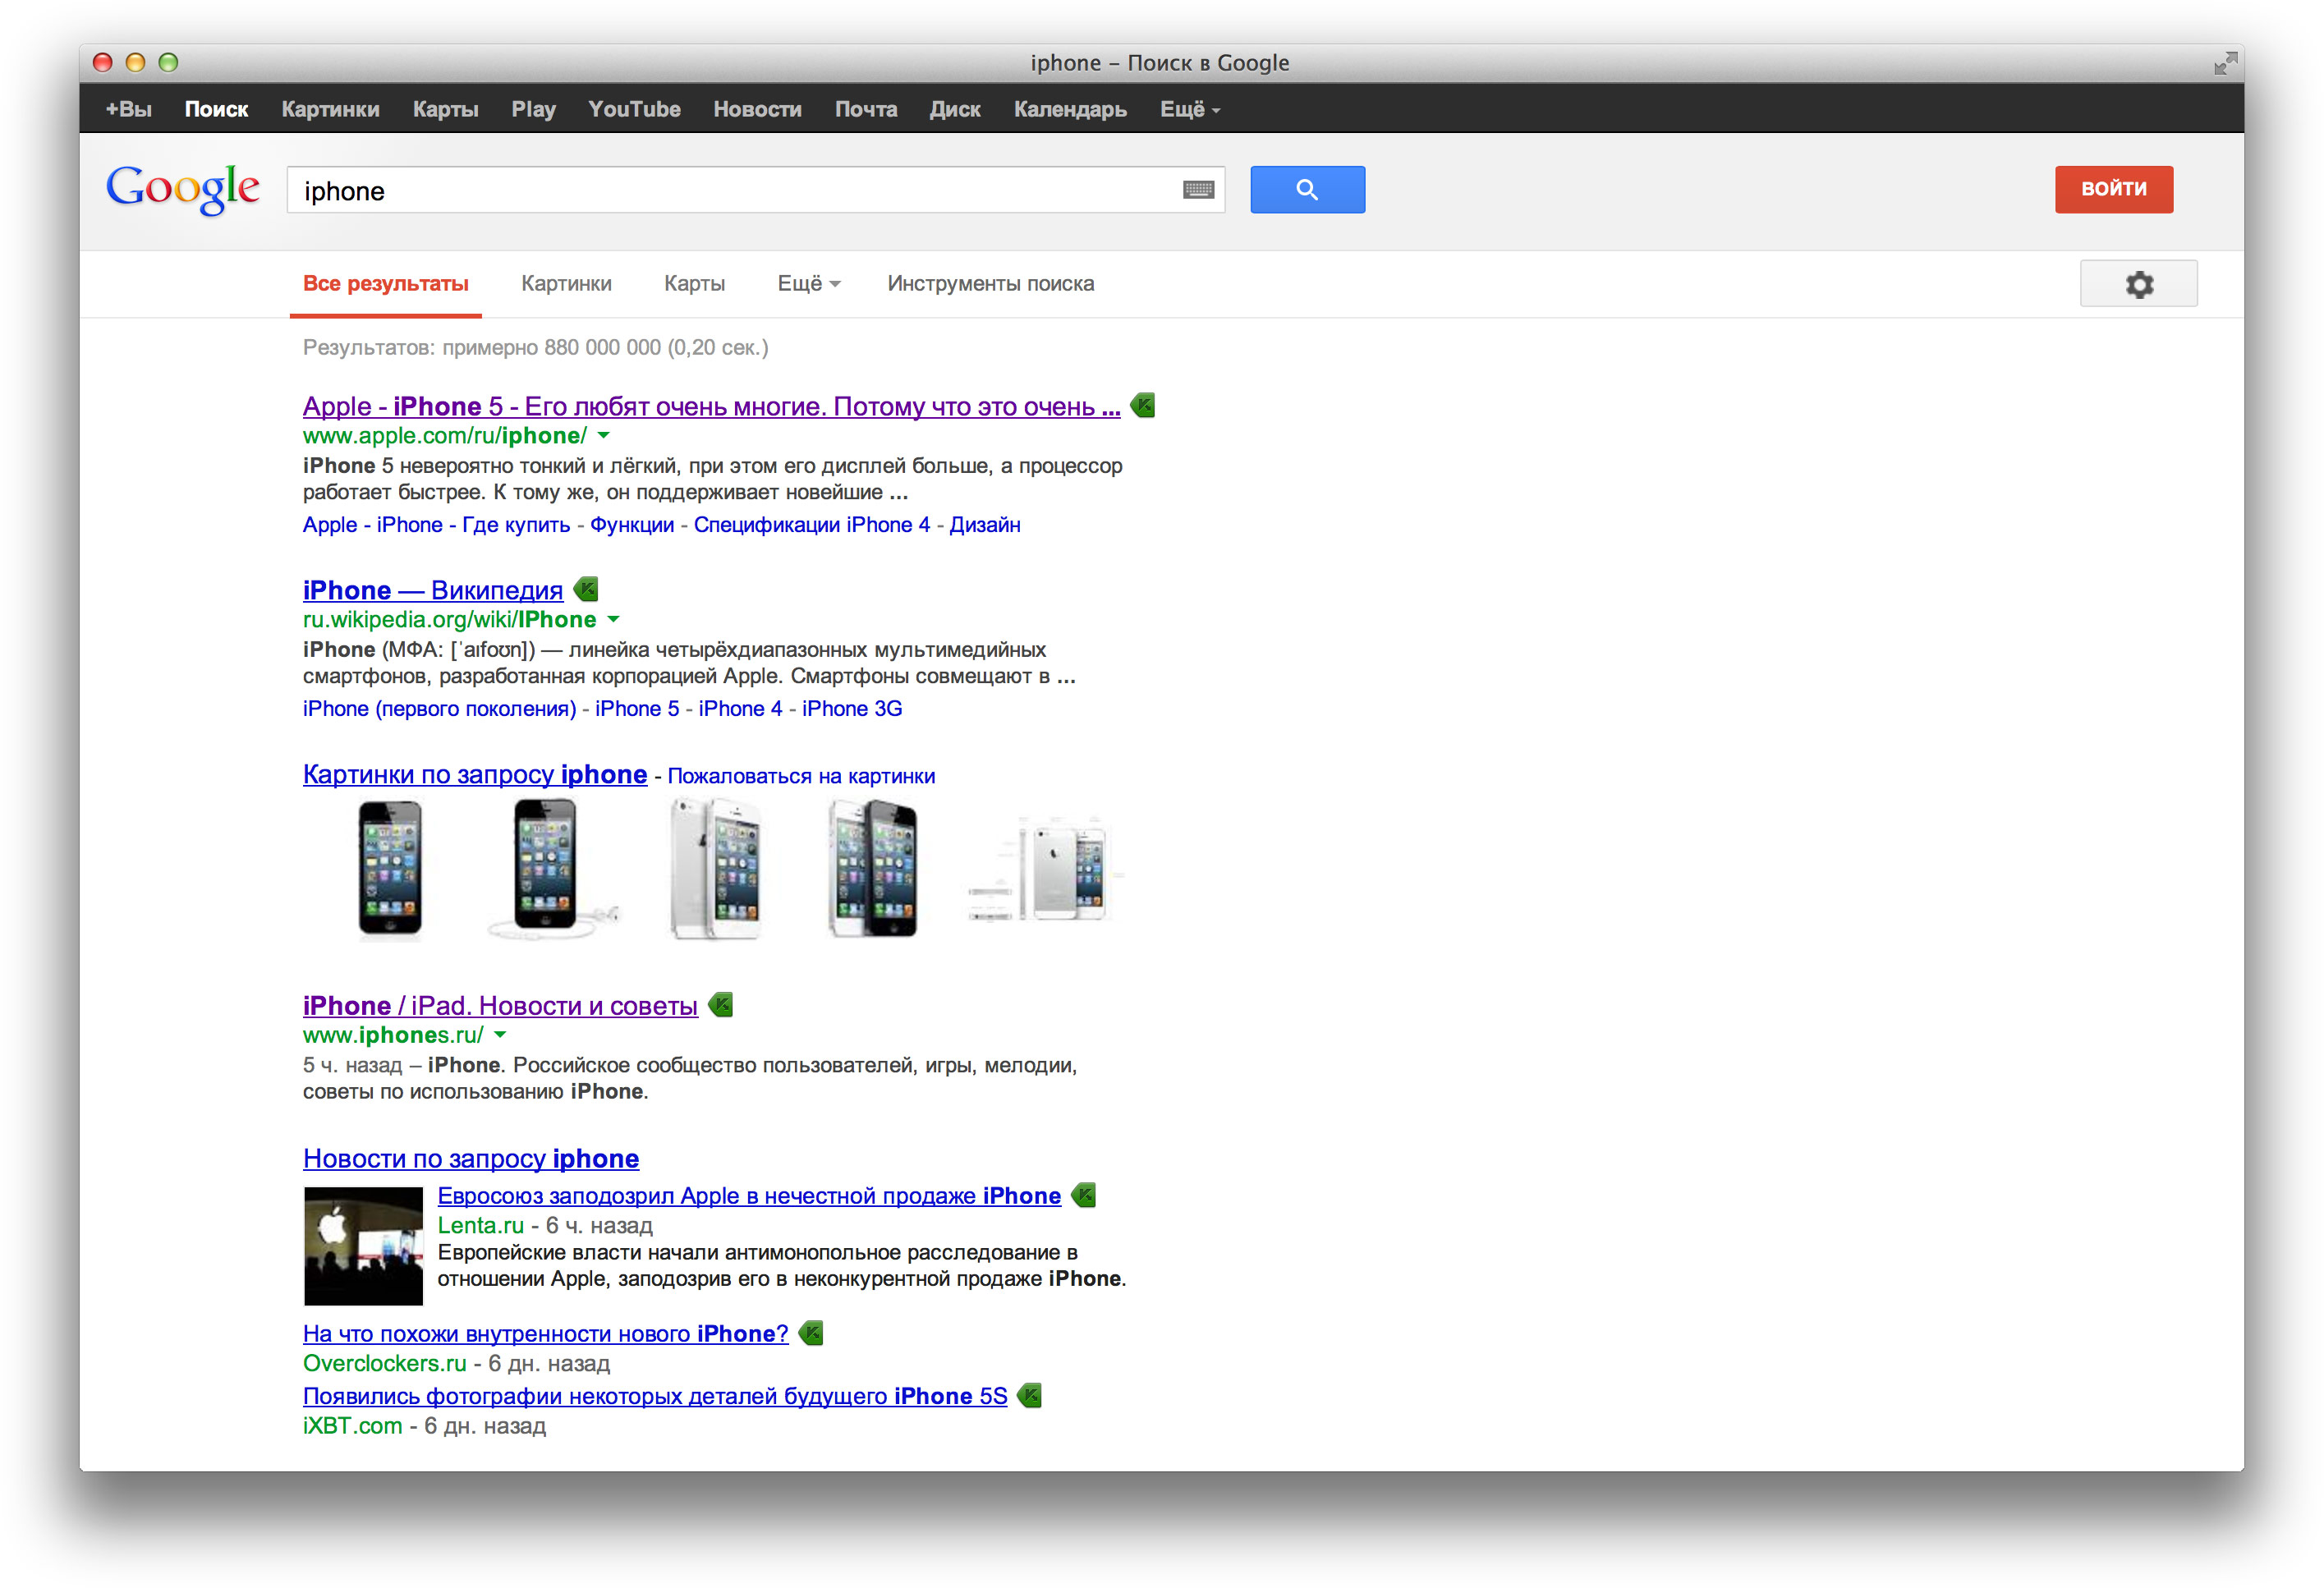
Task: Click green badge icon beside the iPhone 5S news link
Action: click(1030, 1395)
